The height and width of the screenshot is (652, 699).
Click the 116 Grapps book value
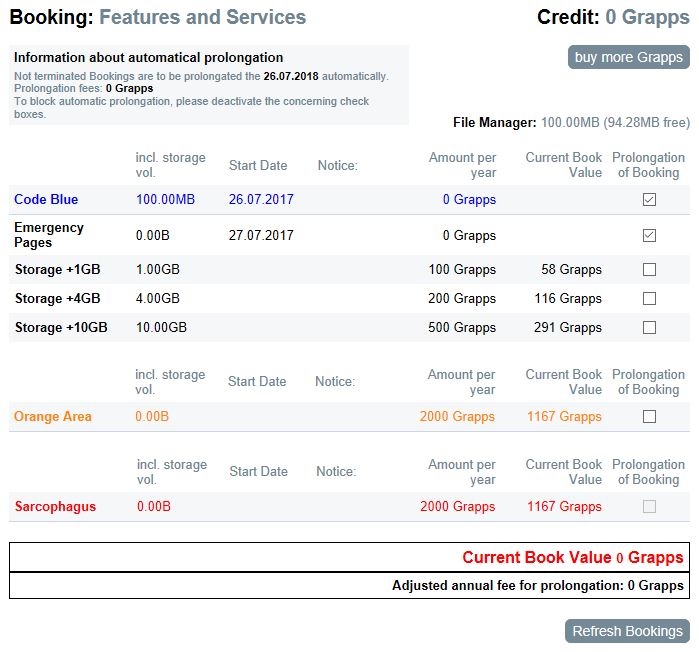pyautogui.click(x=568, y=299)
